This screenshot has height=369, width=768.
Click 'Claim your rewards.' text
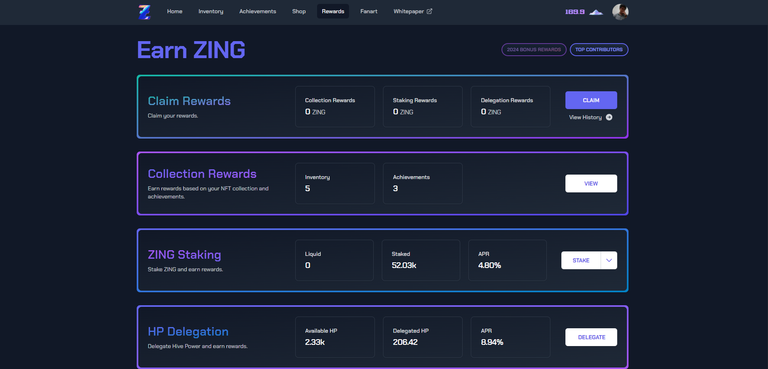coord(173,116)
